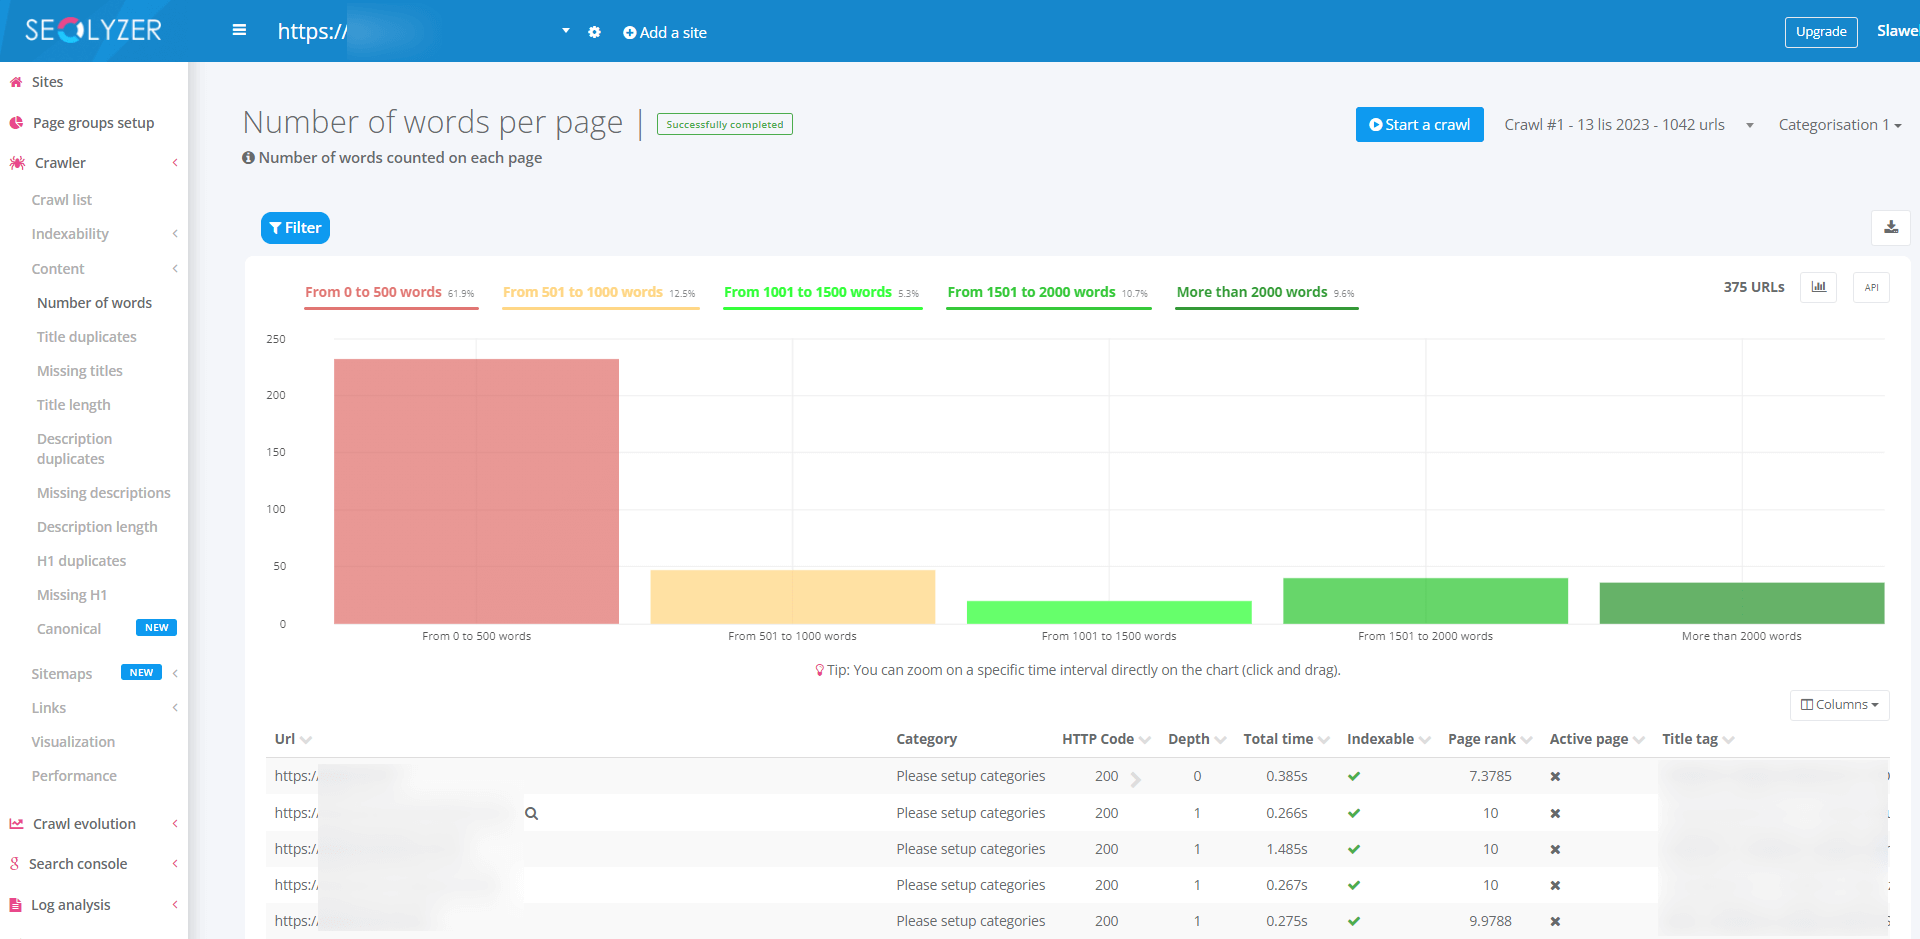This screenshot has height=939, width=1920.
Task: Toggle the 'From 0 to 500 words' series
Action: pos(373,292)
